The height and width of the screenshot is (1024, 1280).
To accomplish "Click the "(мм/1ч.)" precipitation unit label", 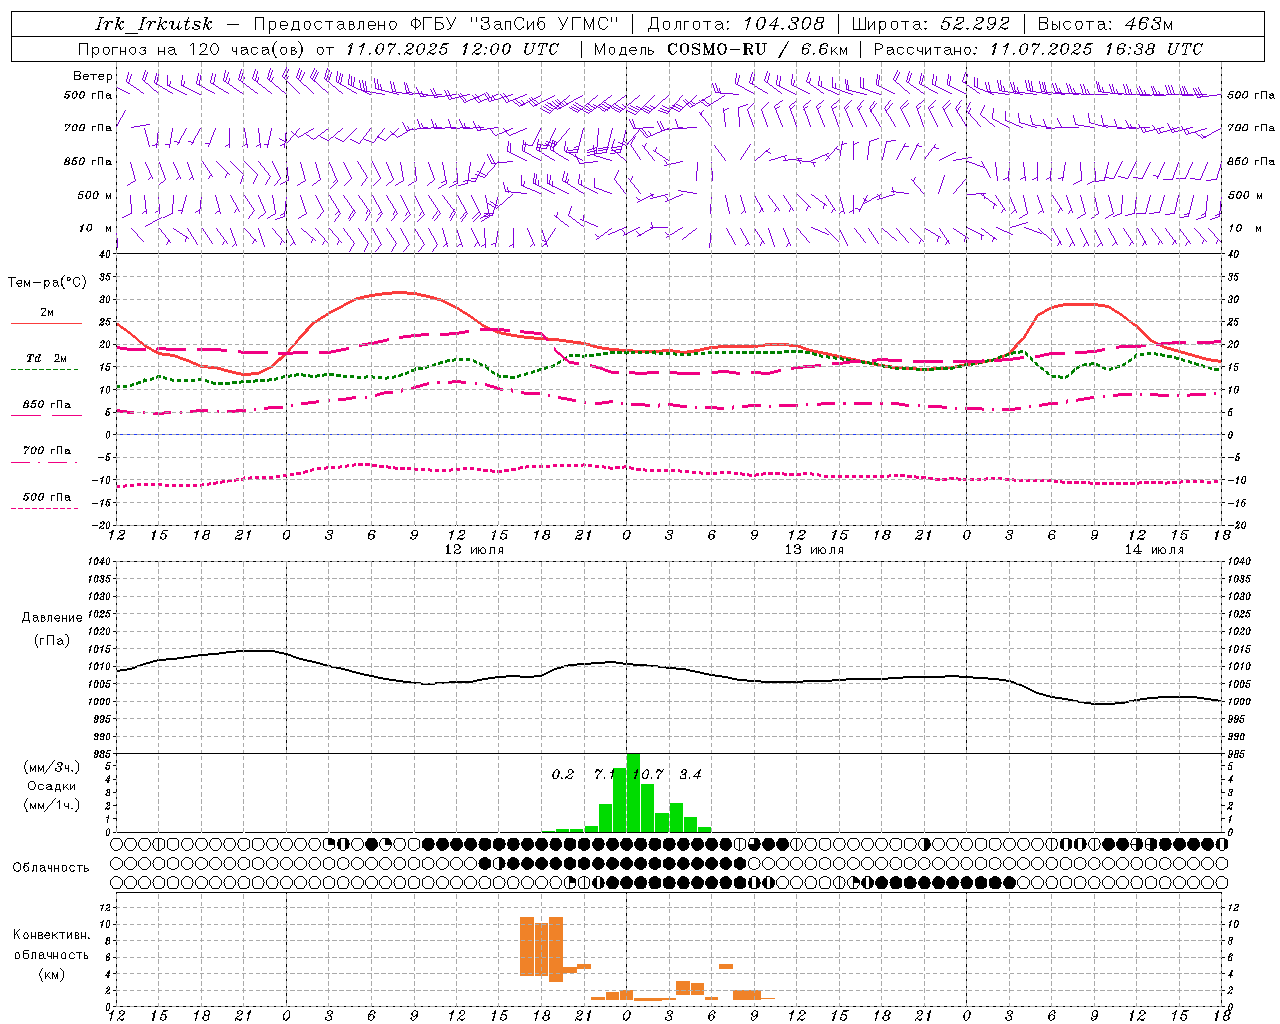I will coord(52,805).
